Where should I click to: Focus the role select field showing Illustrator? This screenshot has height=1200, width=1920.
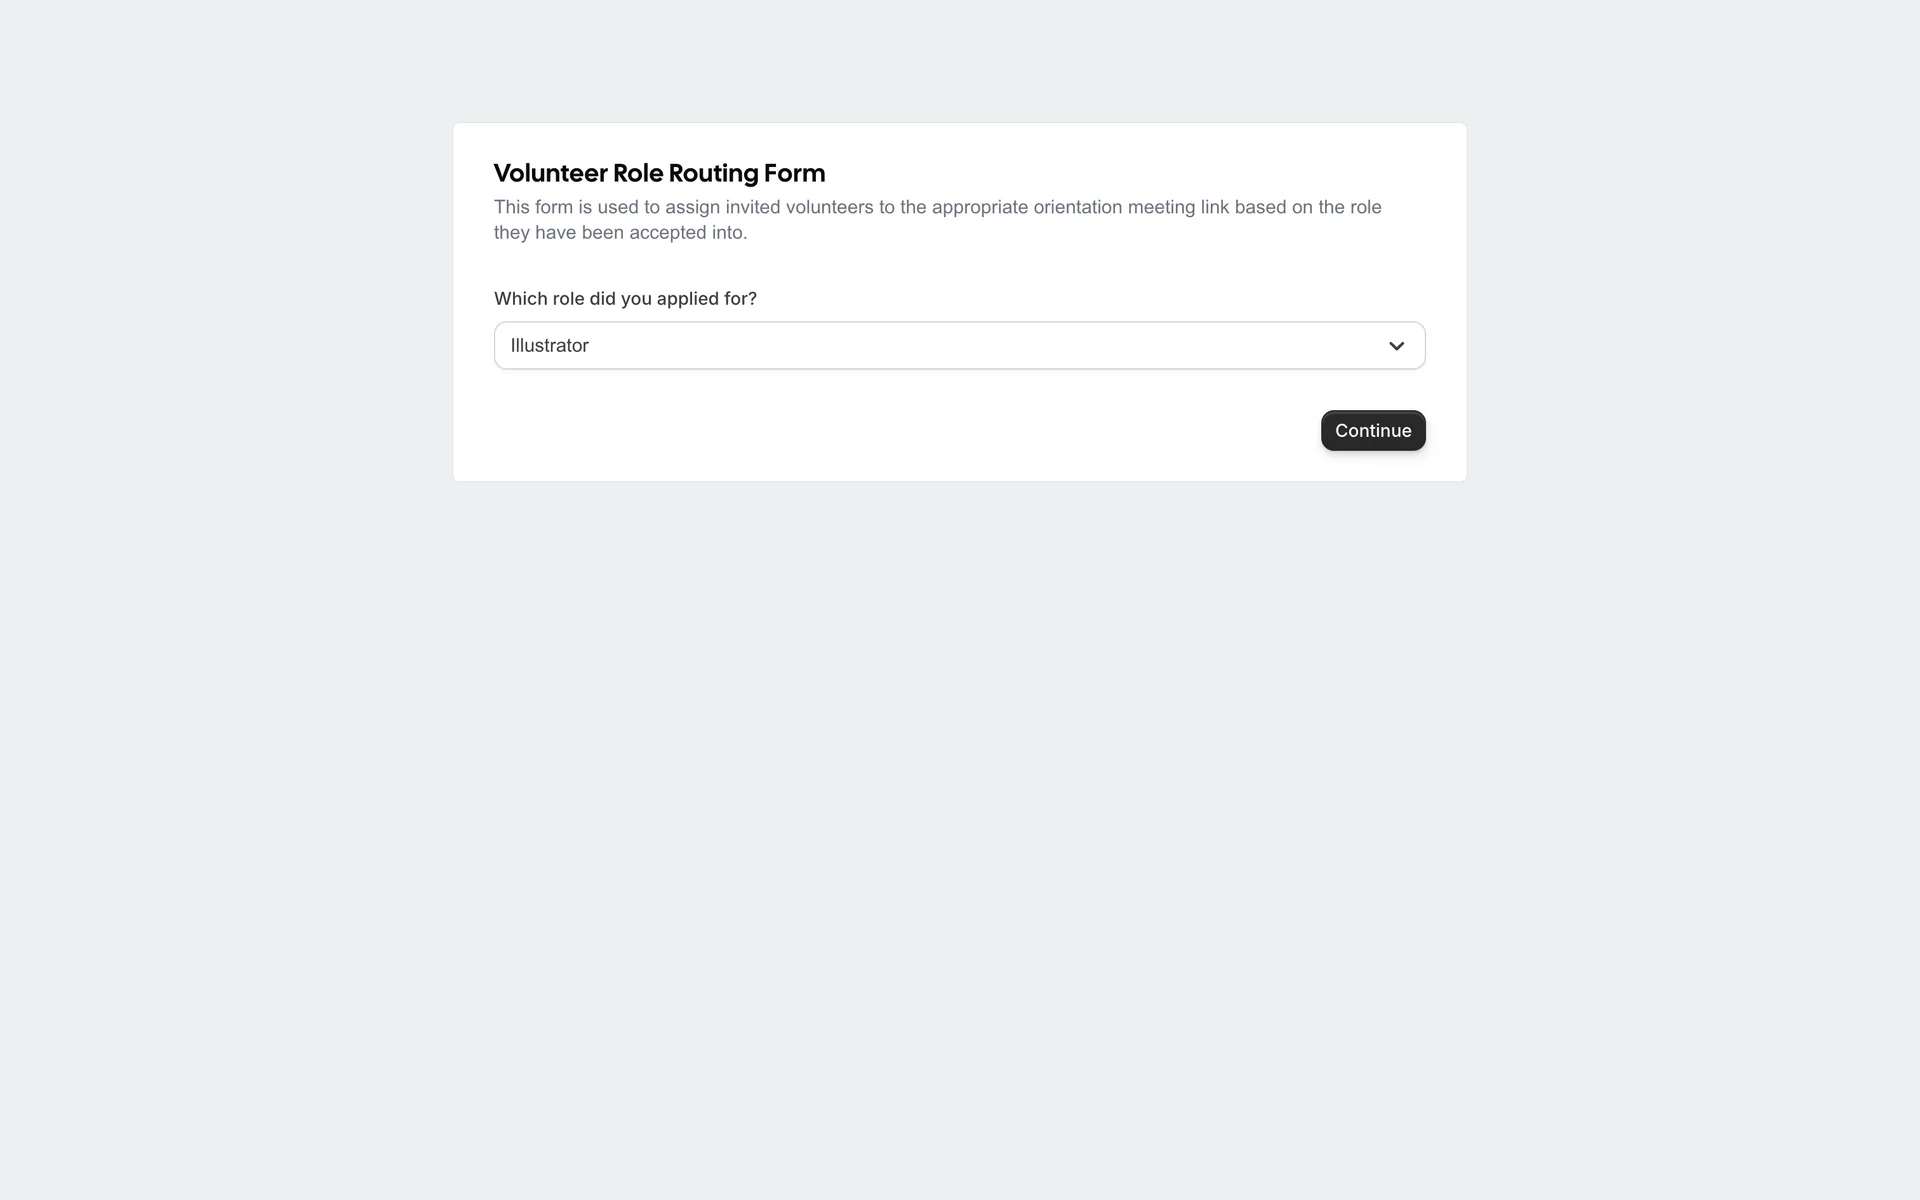pos(959,345)
